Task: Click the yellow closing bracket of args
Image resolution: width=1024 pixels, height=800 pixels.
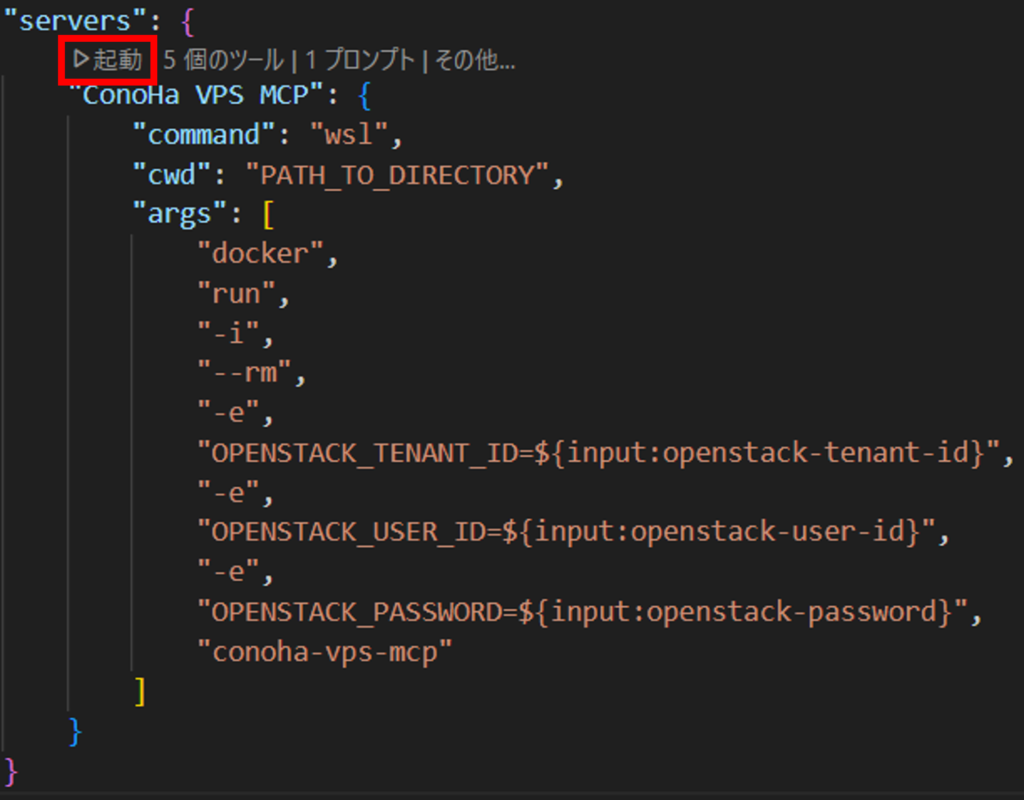Action: [140, 691]
